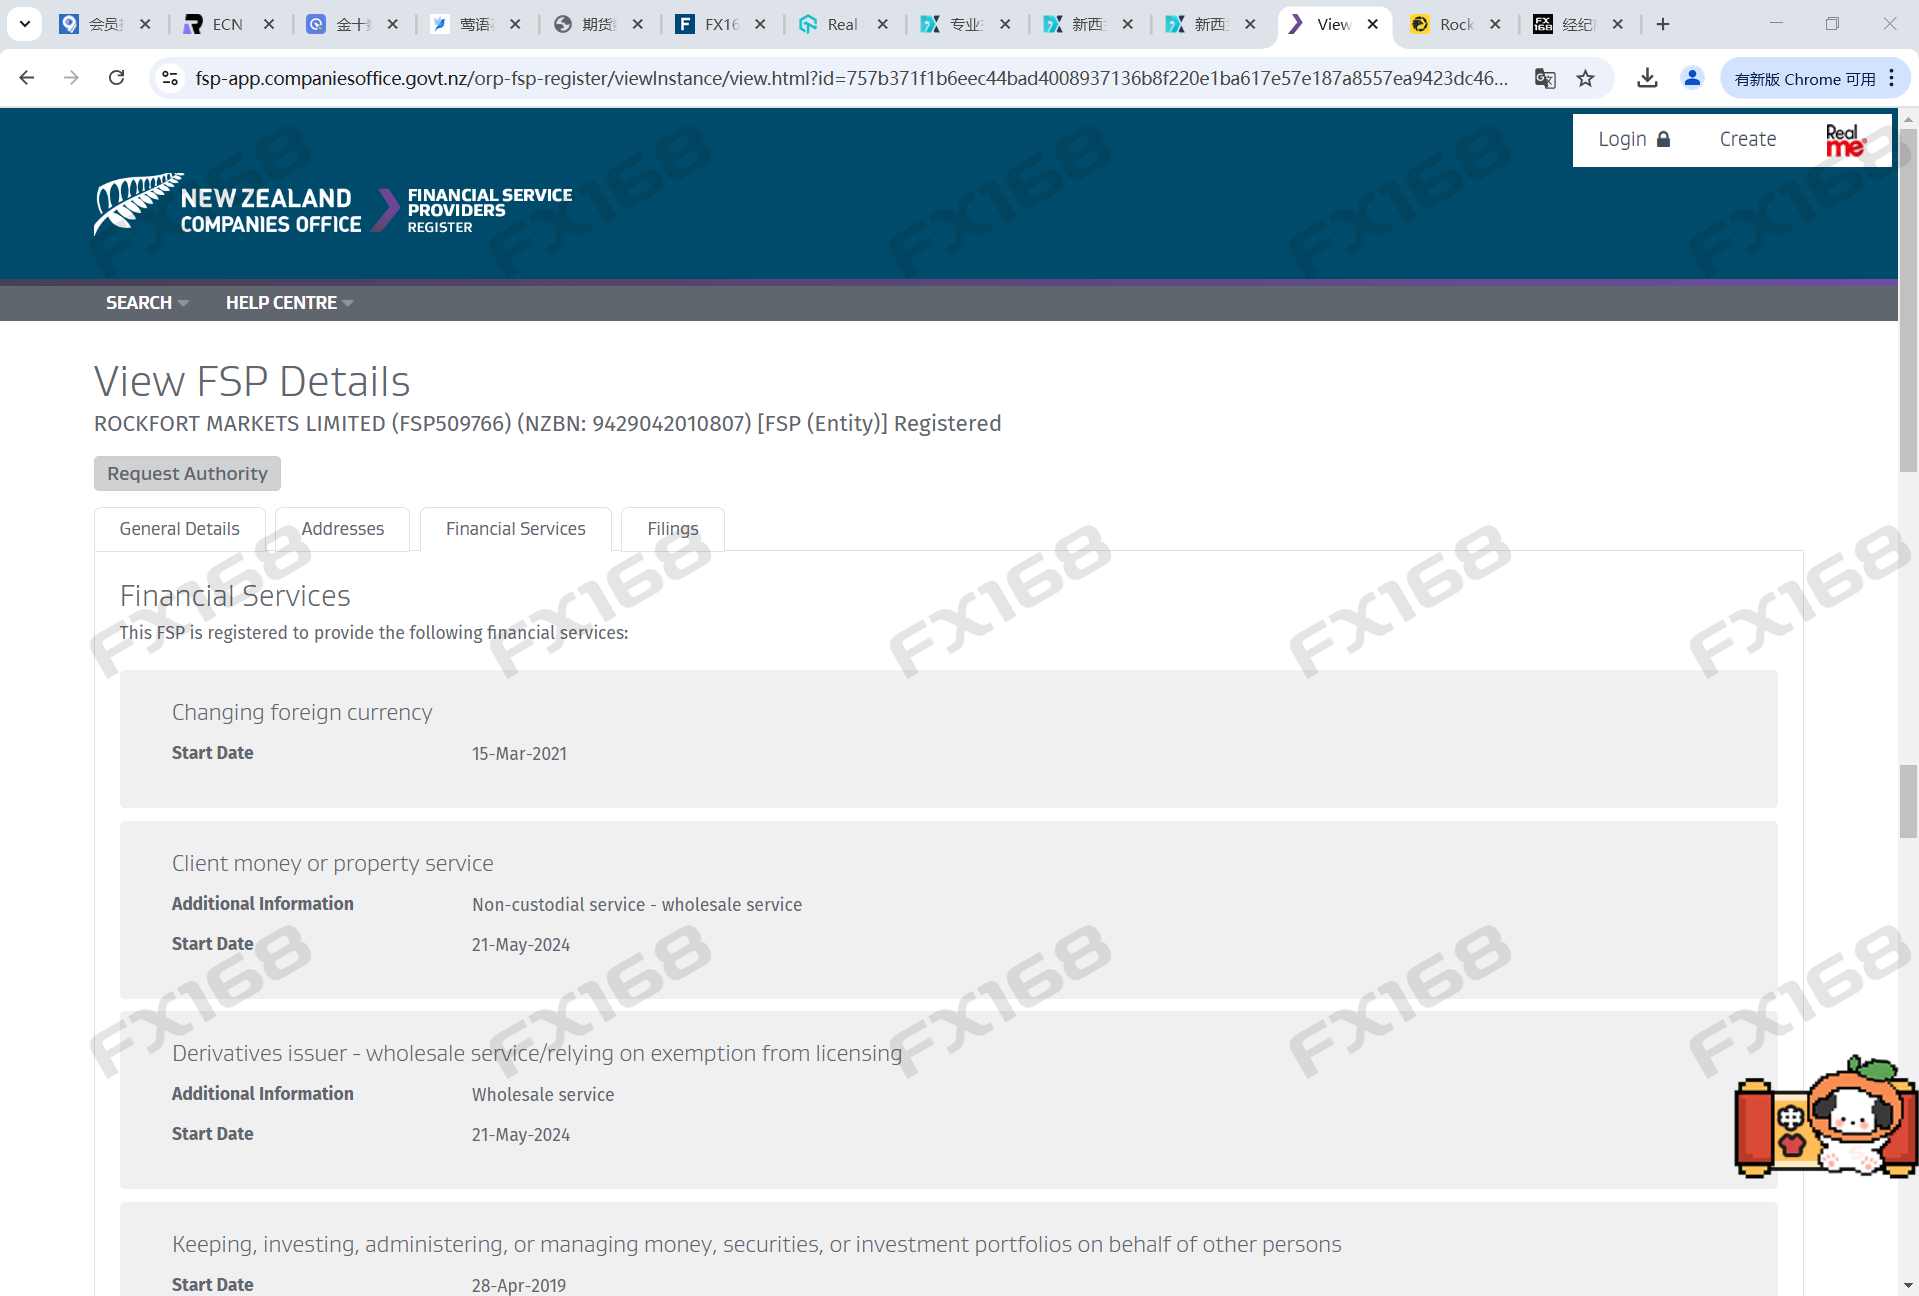Viewport: 1919px width, 1296px height.
Task: Open Chrome three-dot menu
Action: (x=1892, y=78)
